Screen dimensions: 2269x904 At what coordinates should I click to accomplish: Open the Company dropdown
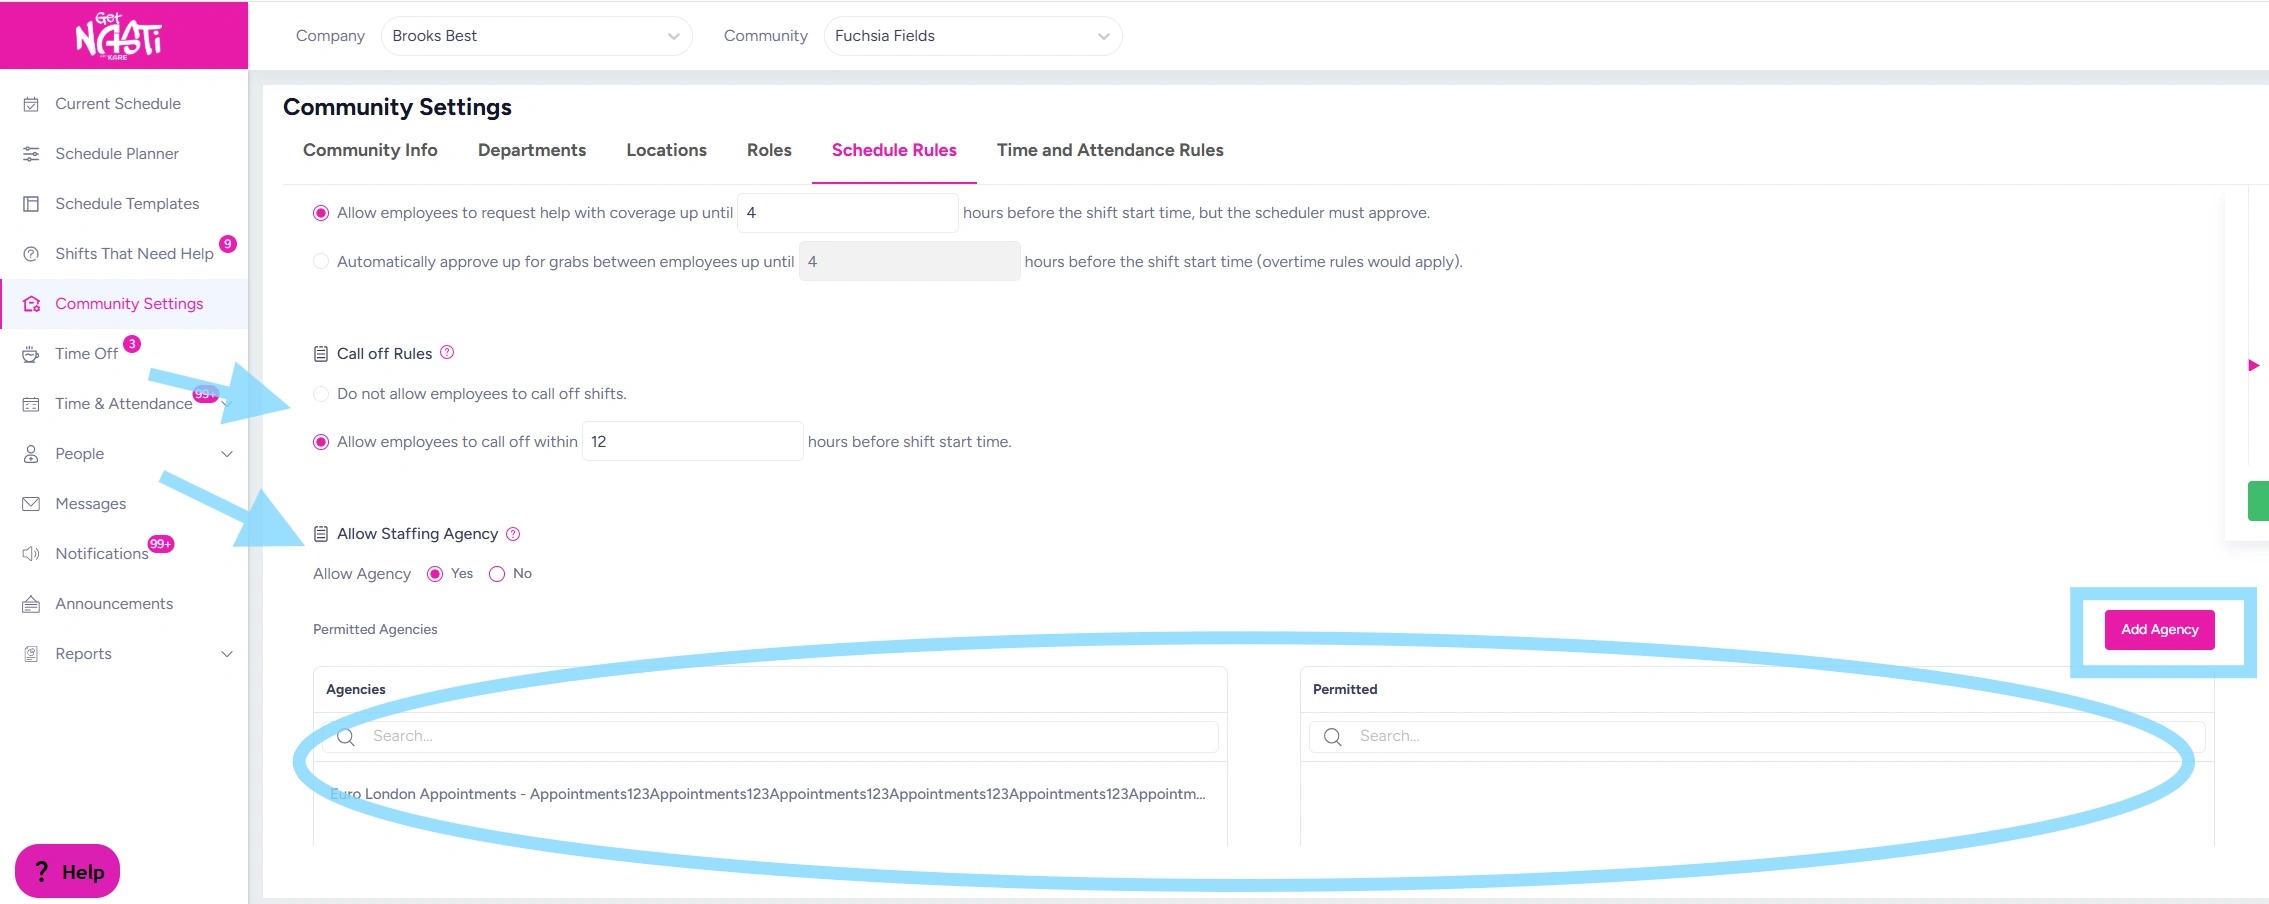pos(536,36)
